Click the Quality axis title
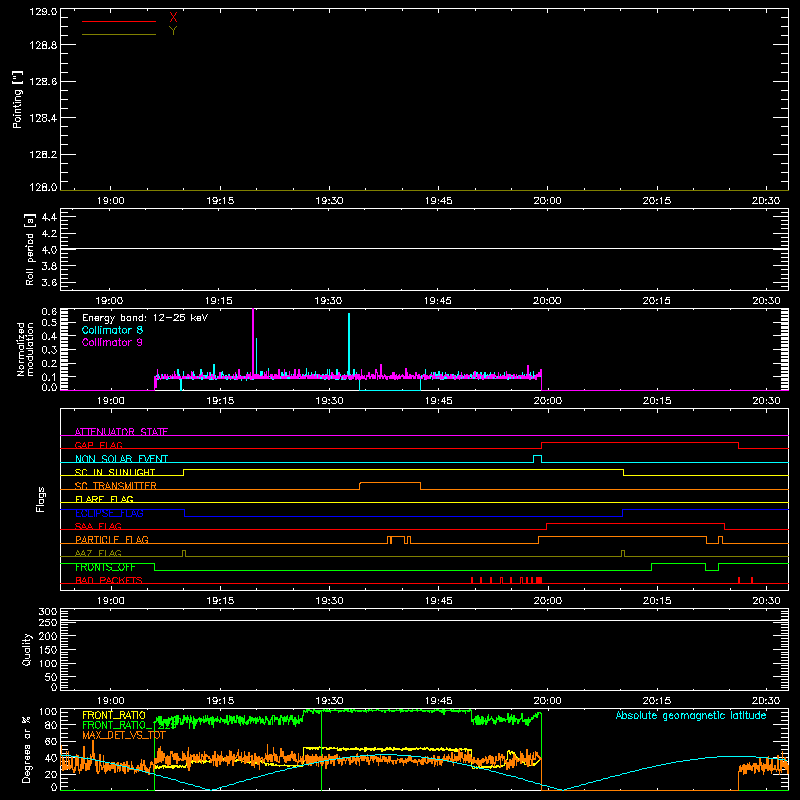 [27, 649]
